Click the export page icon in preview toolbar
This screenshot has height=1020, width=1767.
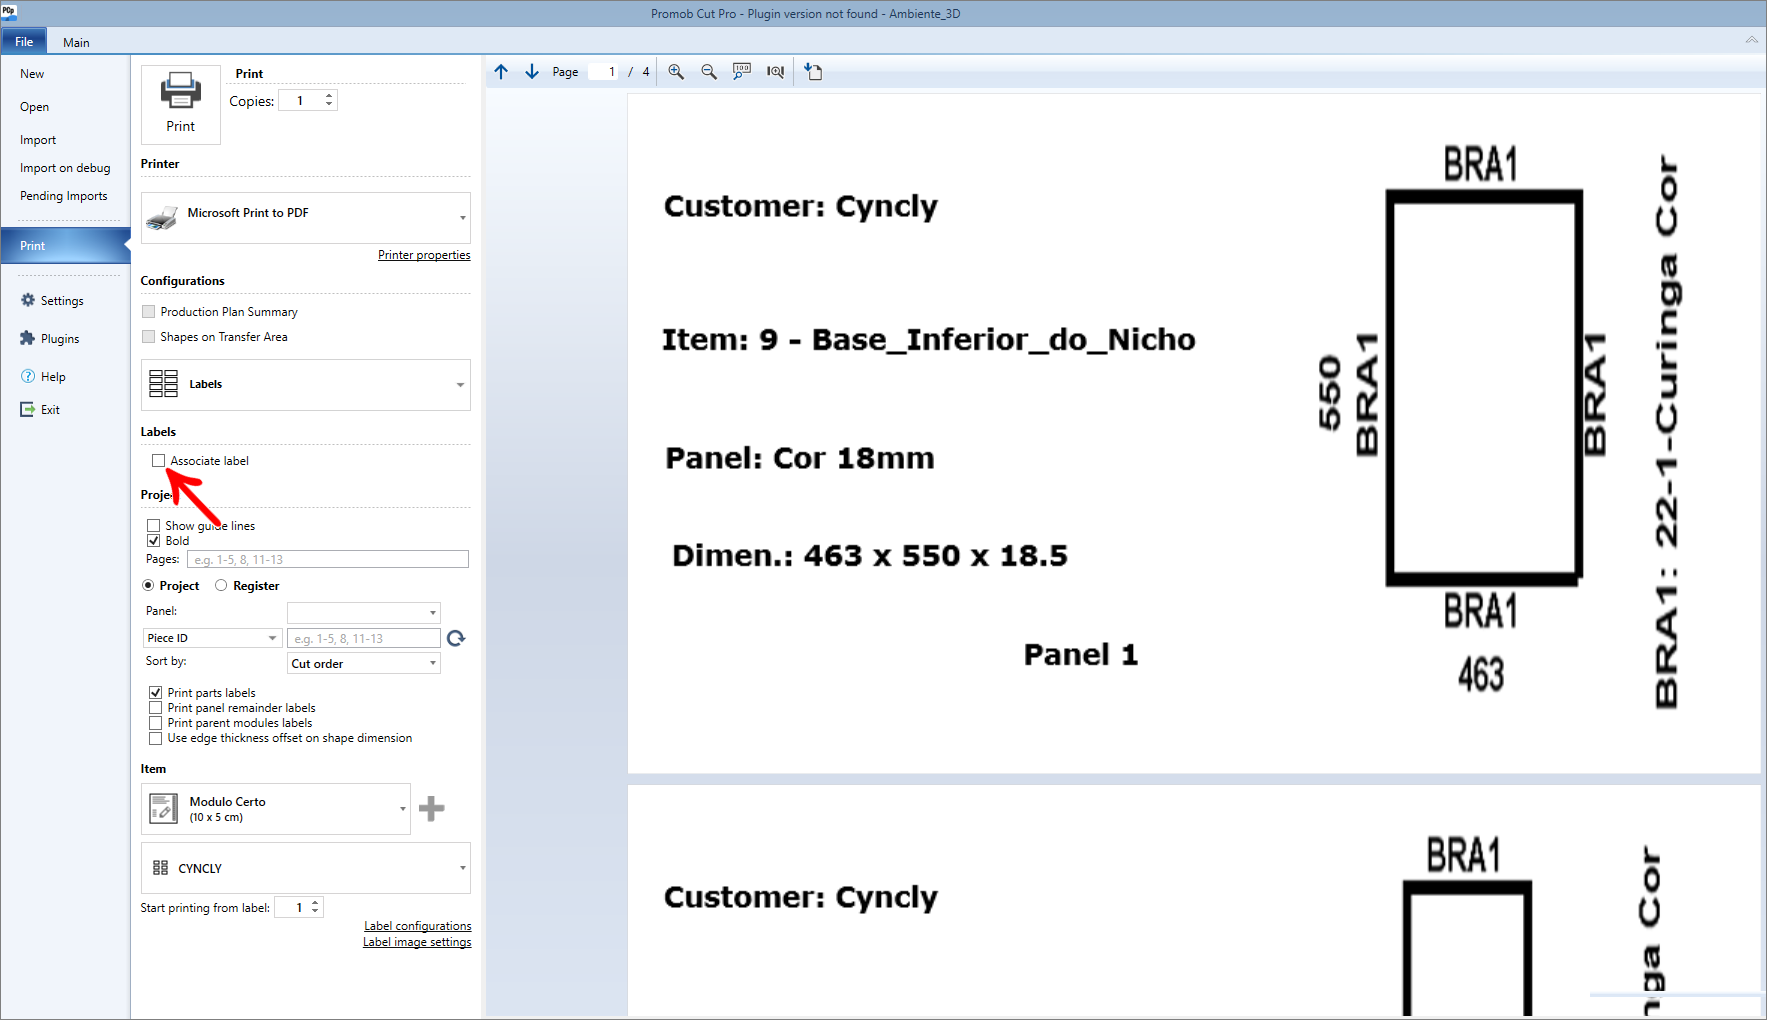[814, 71]
